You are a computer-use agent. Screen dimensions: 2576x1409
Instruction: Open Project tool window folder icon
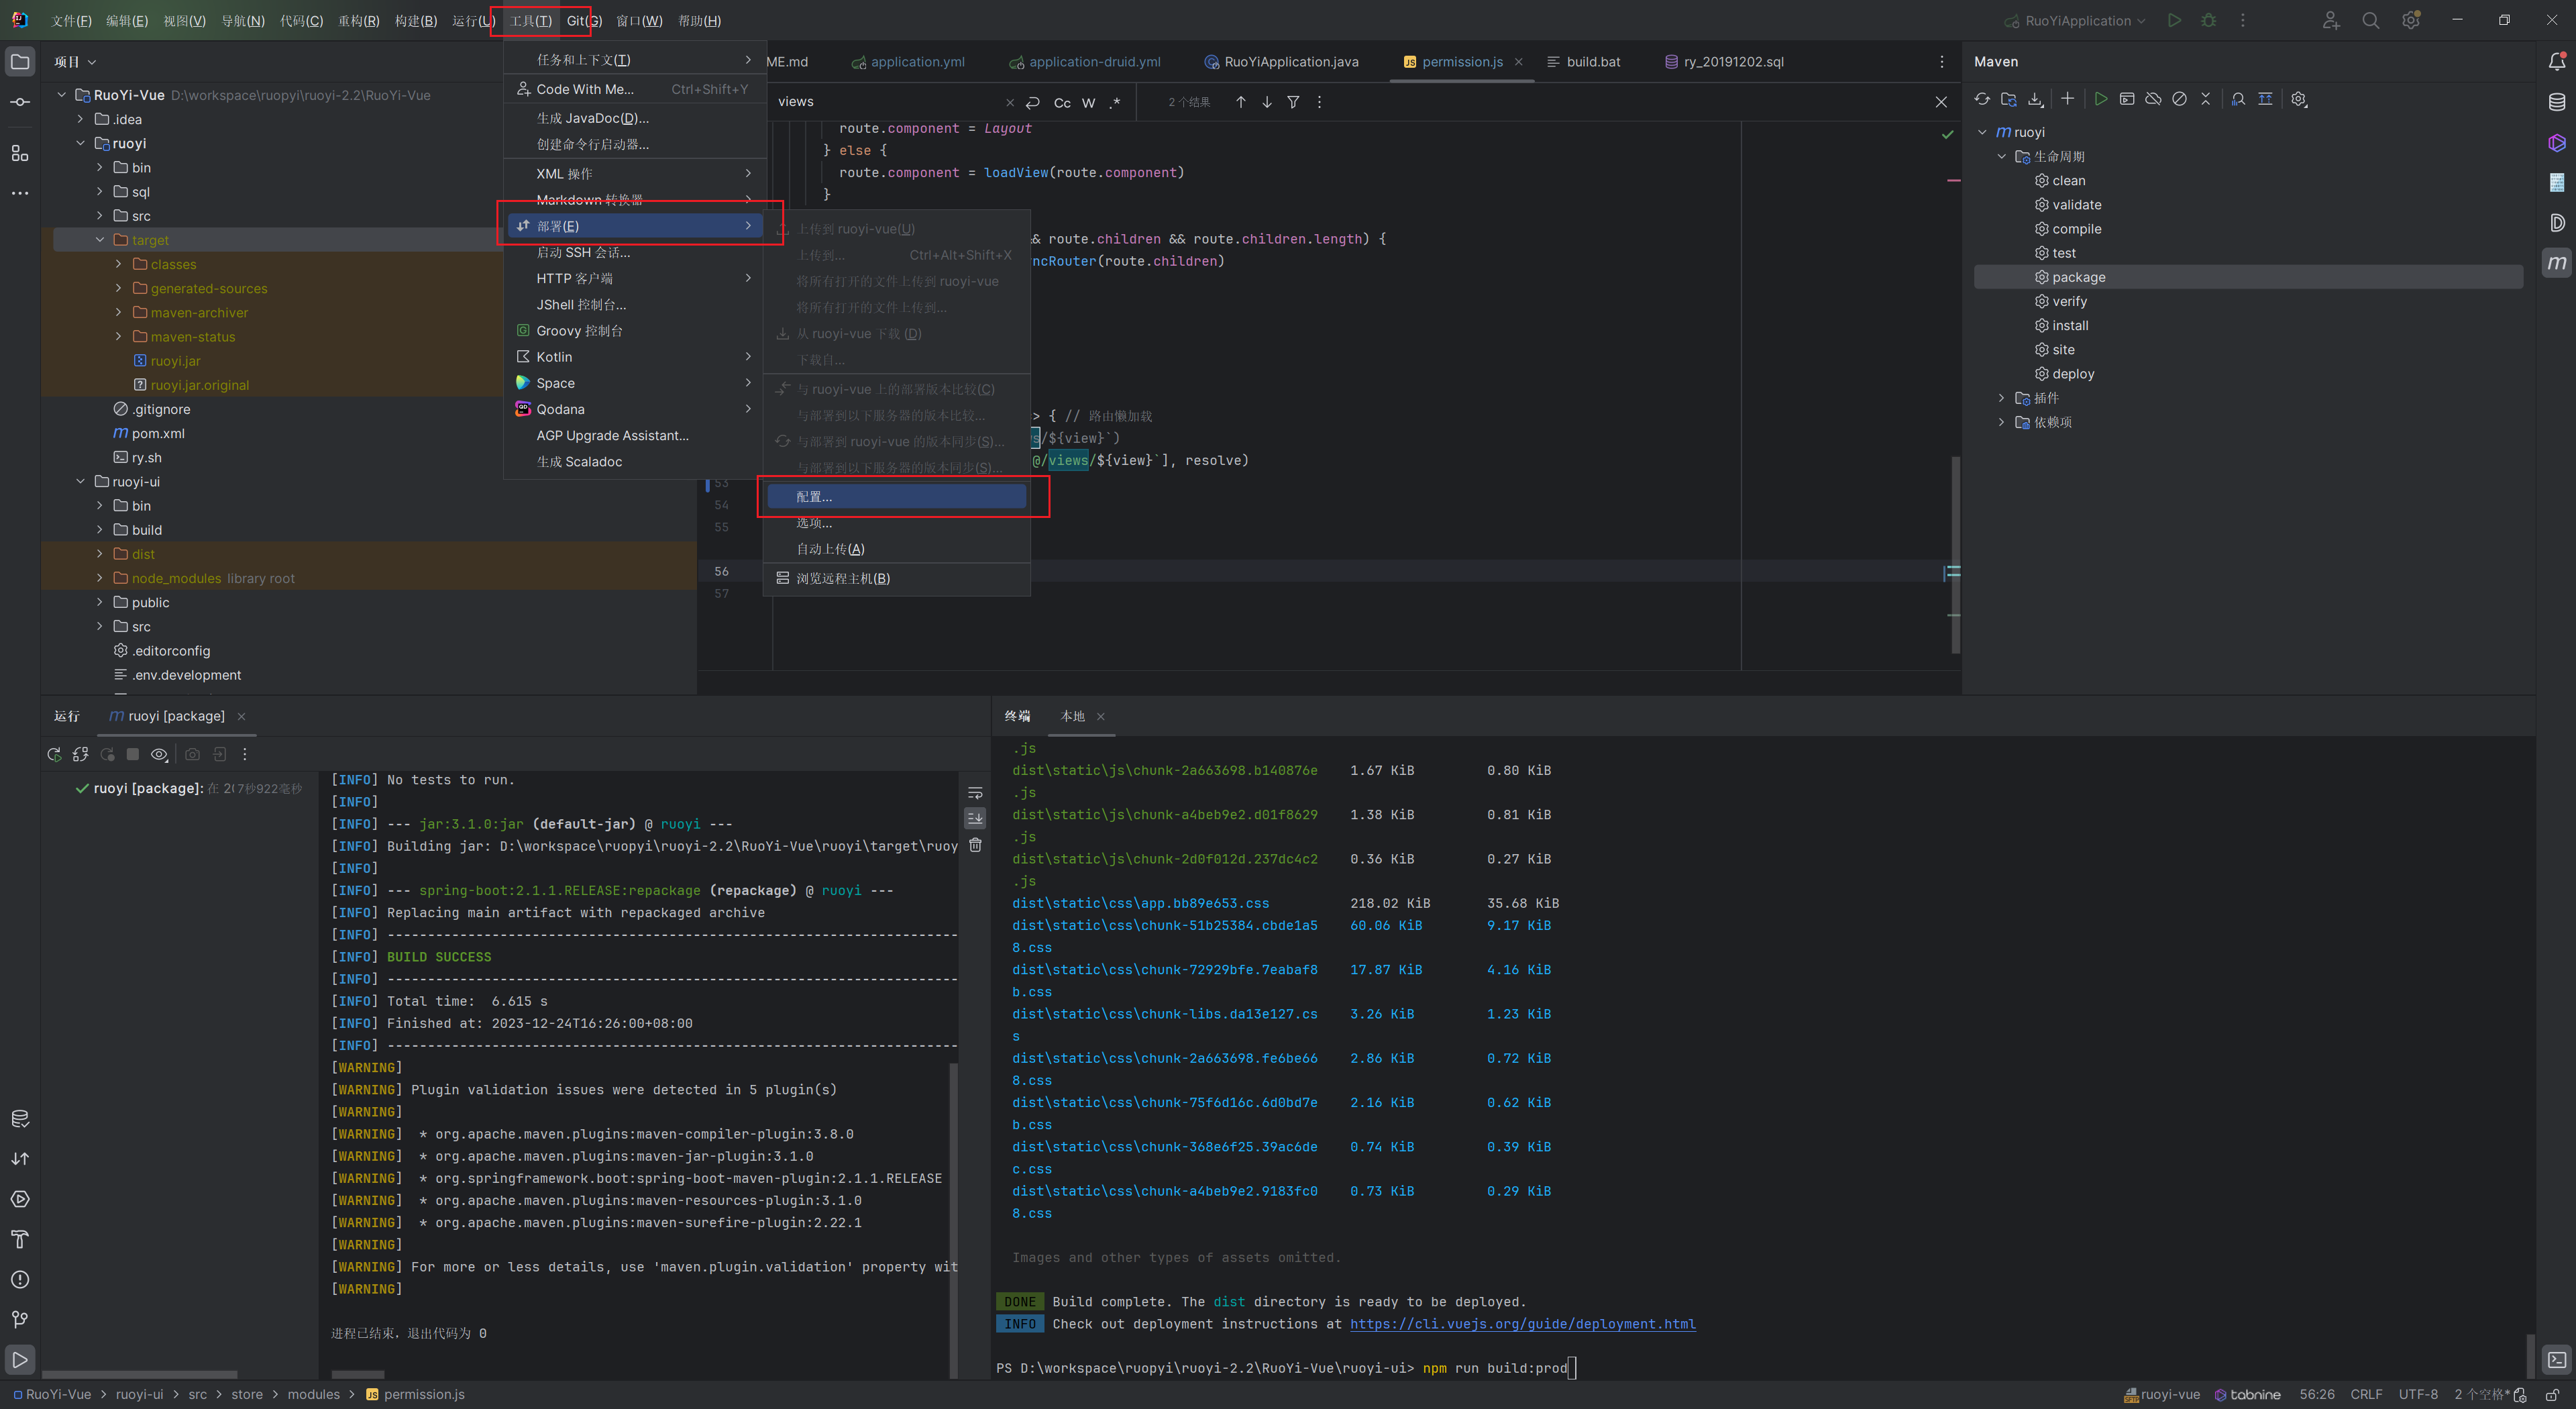(x=20, y=62)
